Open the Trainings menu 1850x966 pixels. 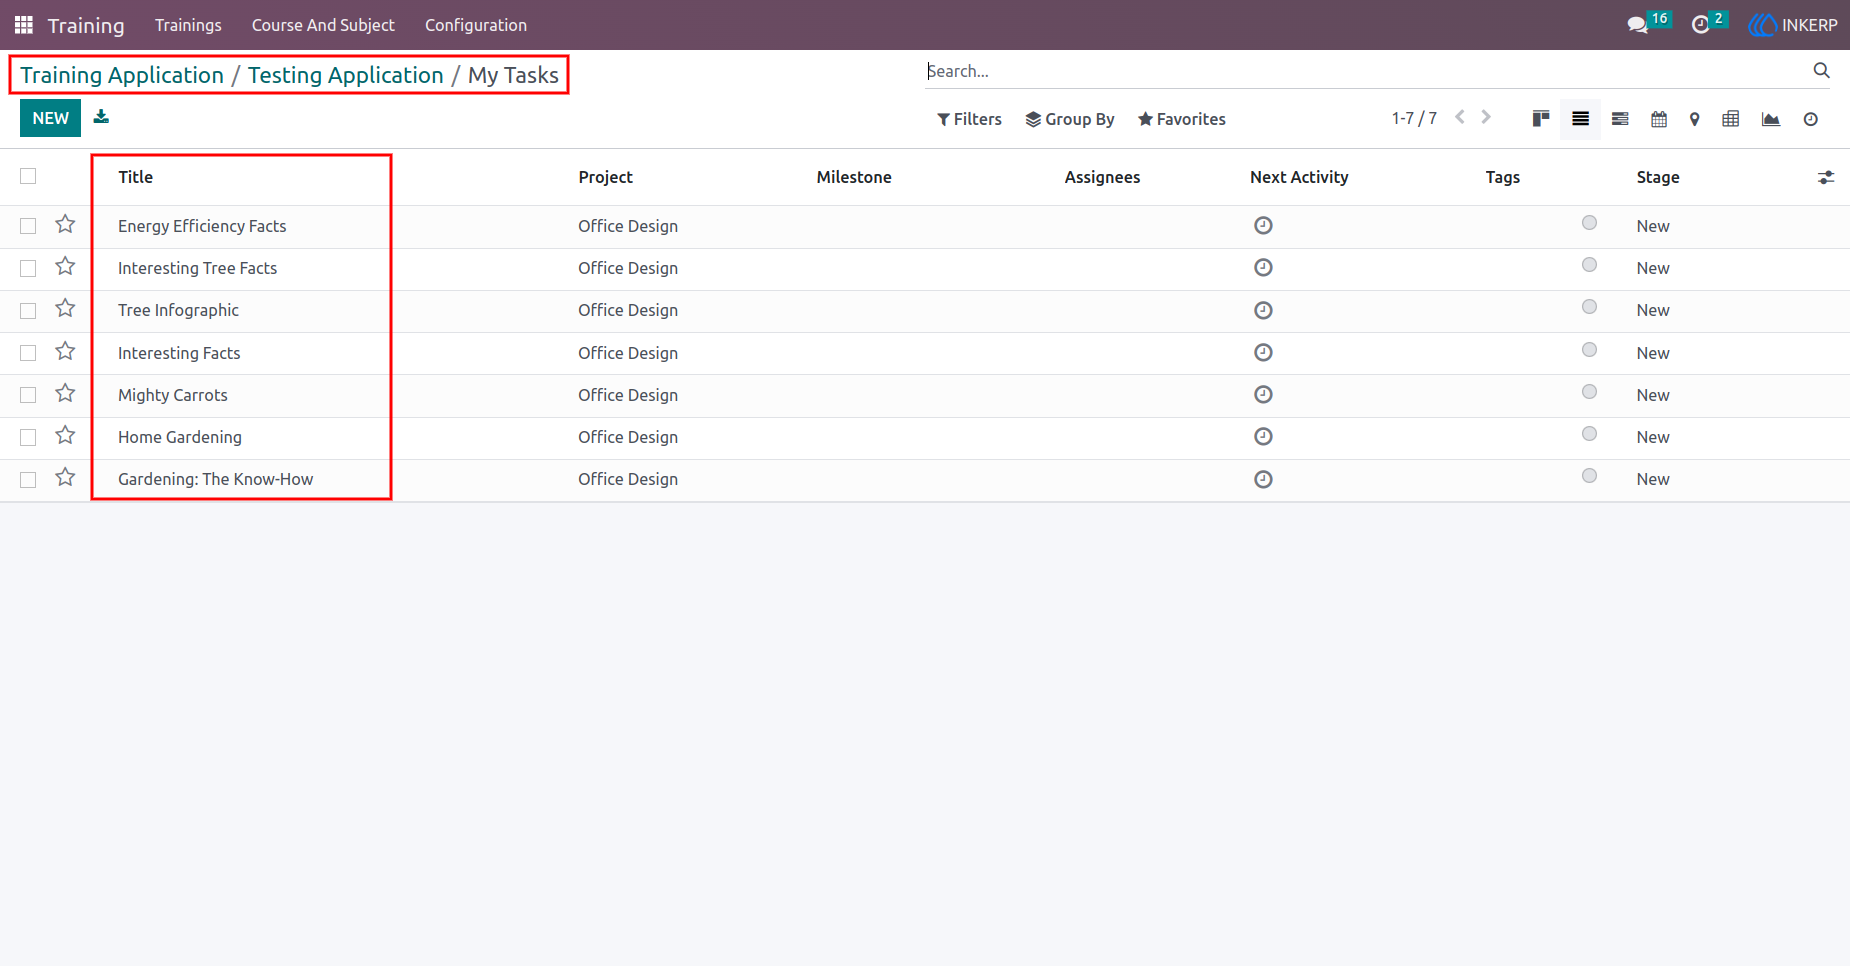coord(188,25)
